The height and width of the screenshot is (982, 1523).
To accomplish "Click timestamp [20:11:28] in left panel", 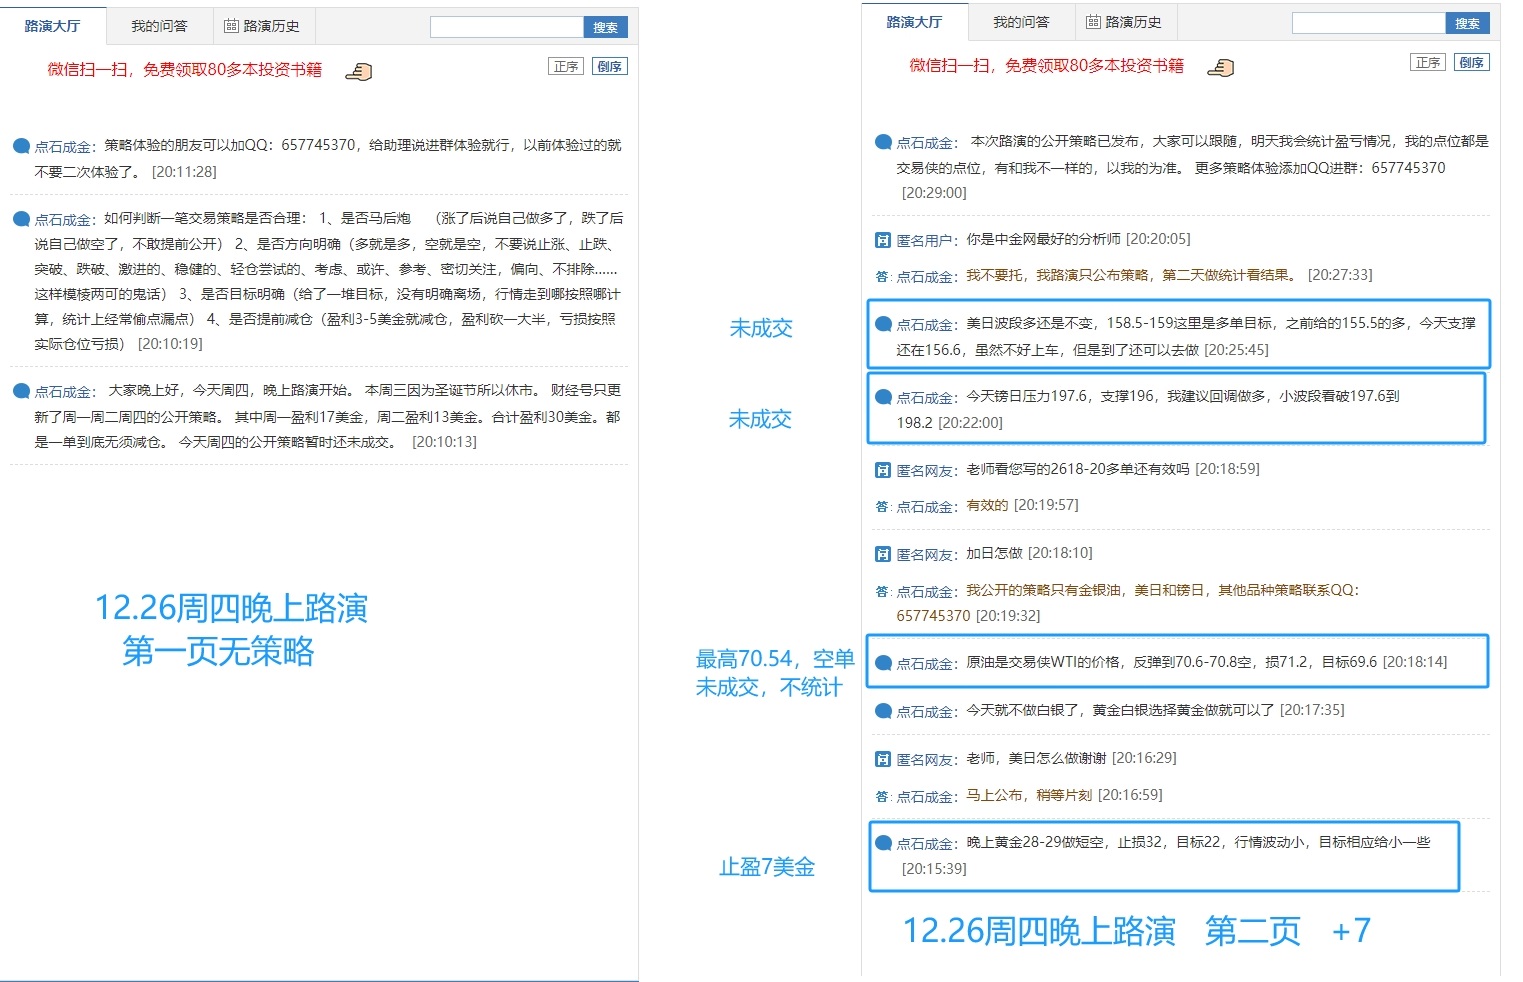I will pos(184,172).
